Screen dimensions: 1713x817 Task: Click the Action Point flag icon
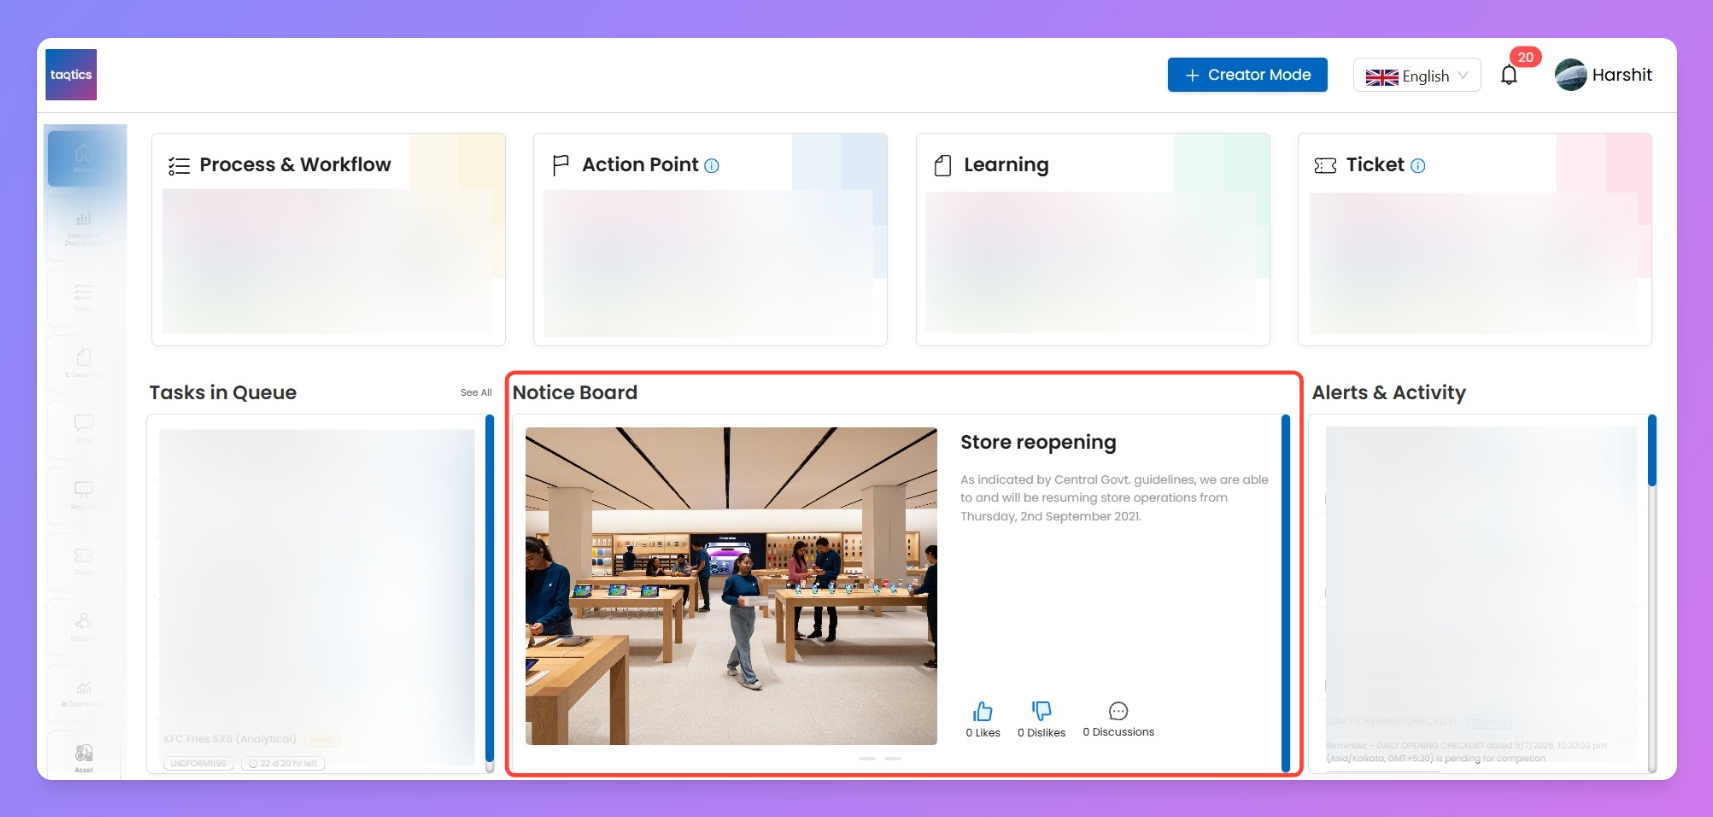click(561, 165)
